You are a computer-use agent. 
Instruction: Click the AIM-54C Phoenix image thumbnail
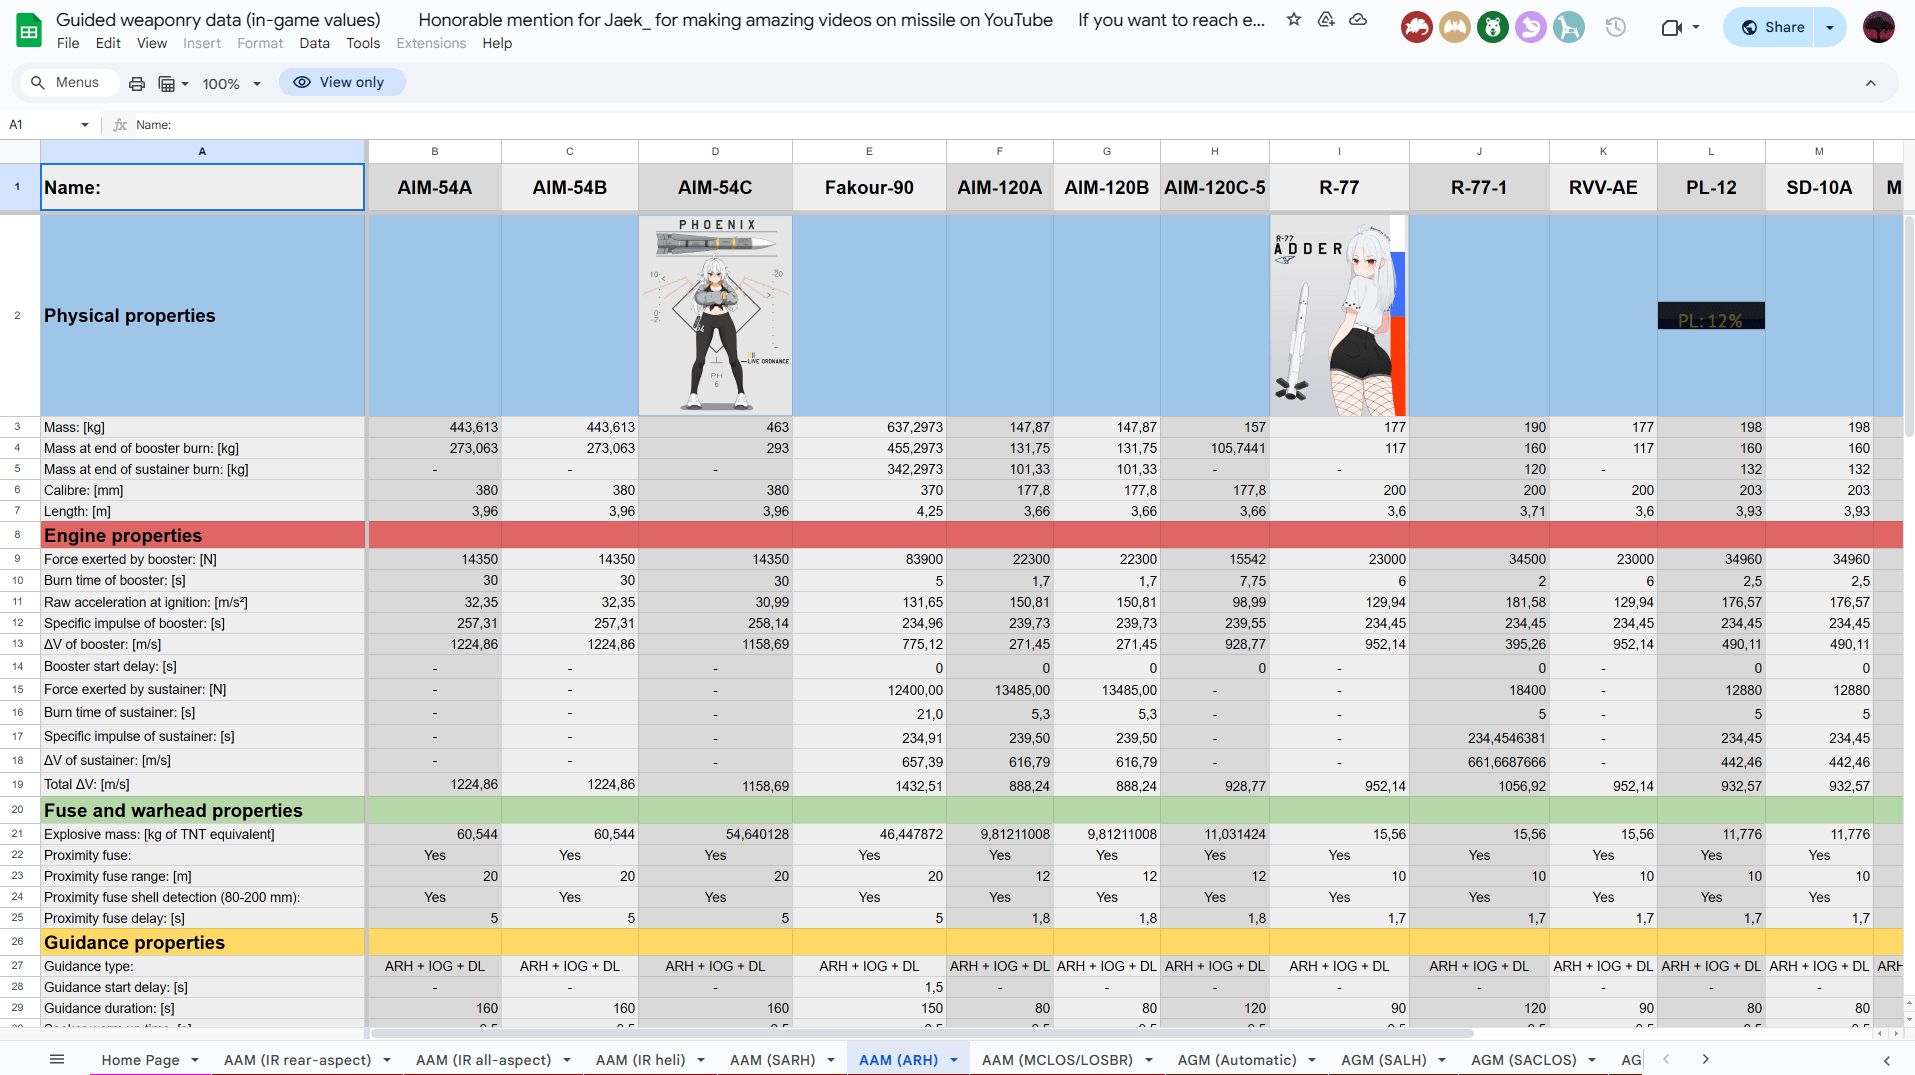tap(715, 315)
